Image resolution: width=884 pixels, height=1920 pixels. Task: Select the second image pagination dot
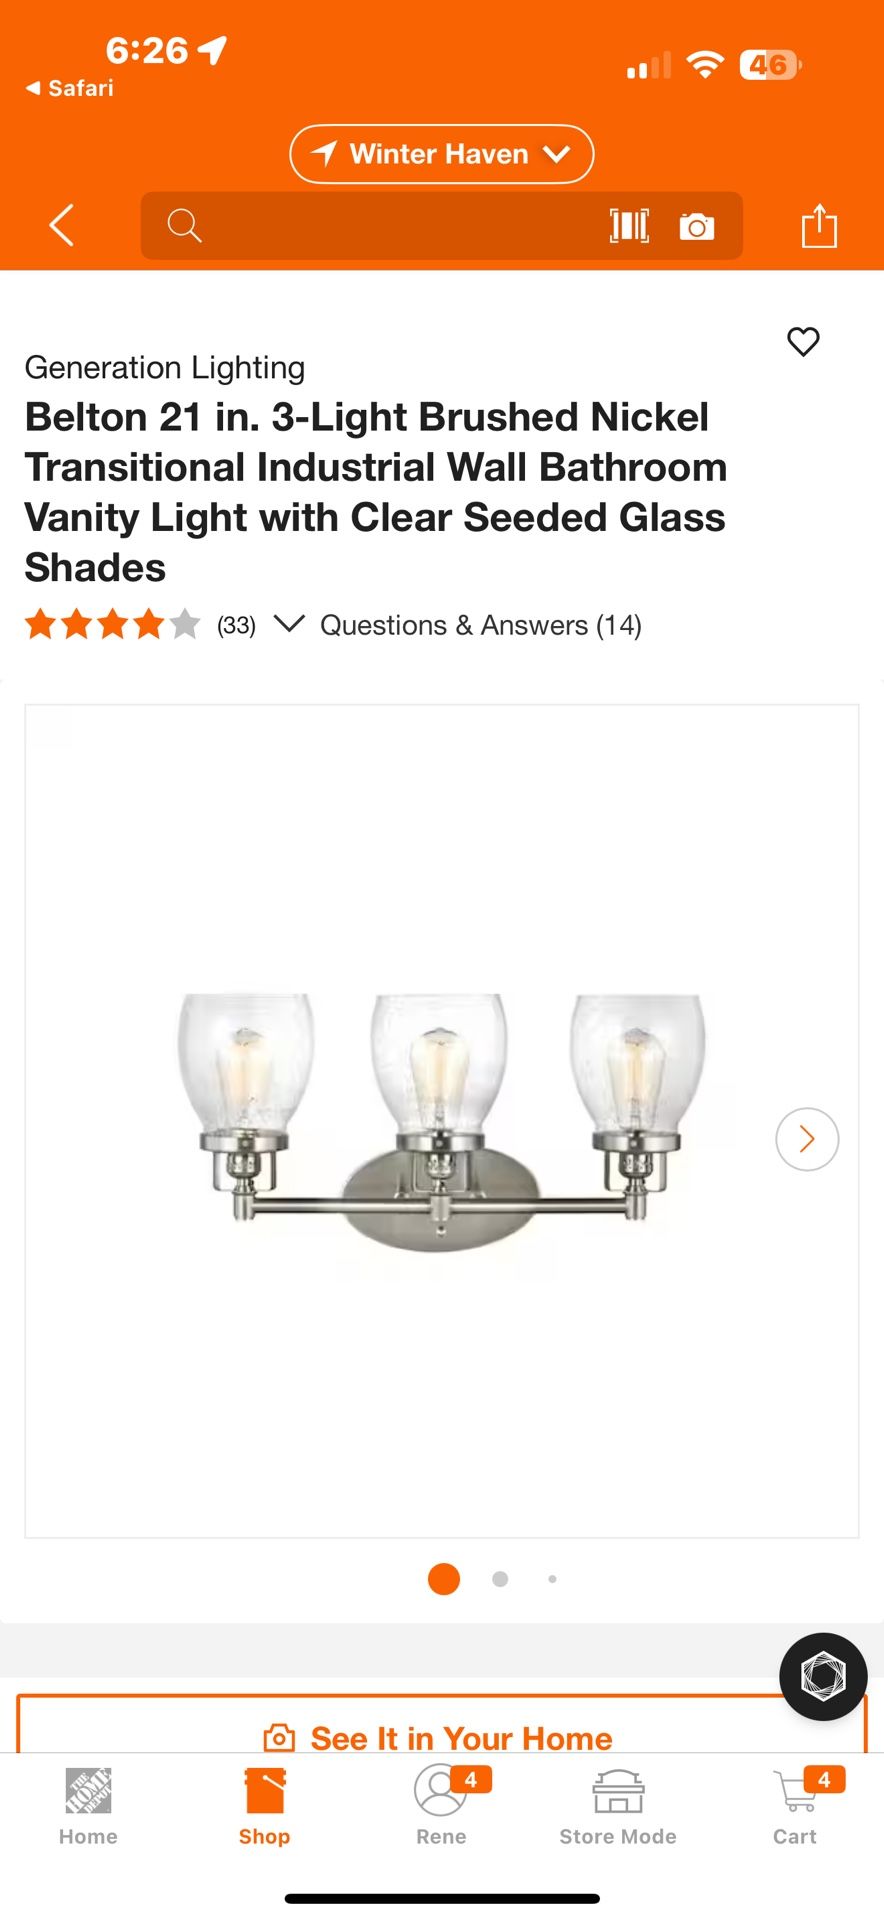click(x=499, y=1578)
